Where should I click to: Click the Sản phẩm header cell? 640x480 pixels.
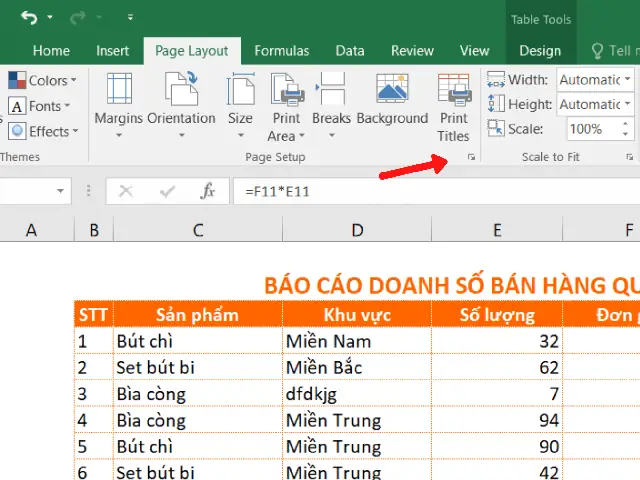(x=198, y=314)
